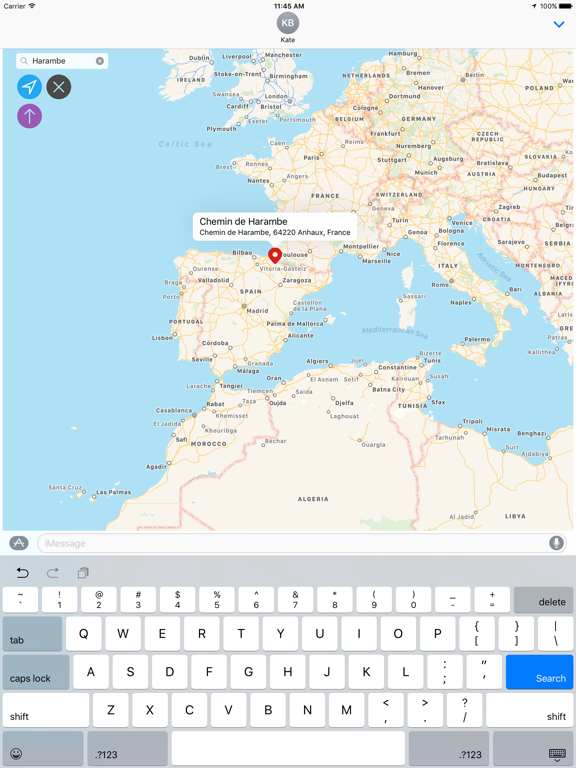Tap the microphone dictation icon
The image size is (576, 768).
pyautogui.click(x=556, y=543)
